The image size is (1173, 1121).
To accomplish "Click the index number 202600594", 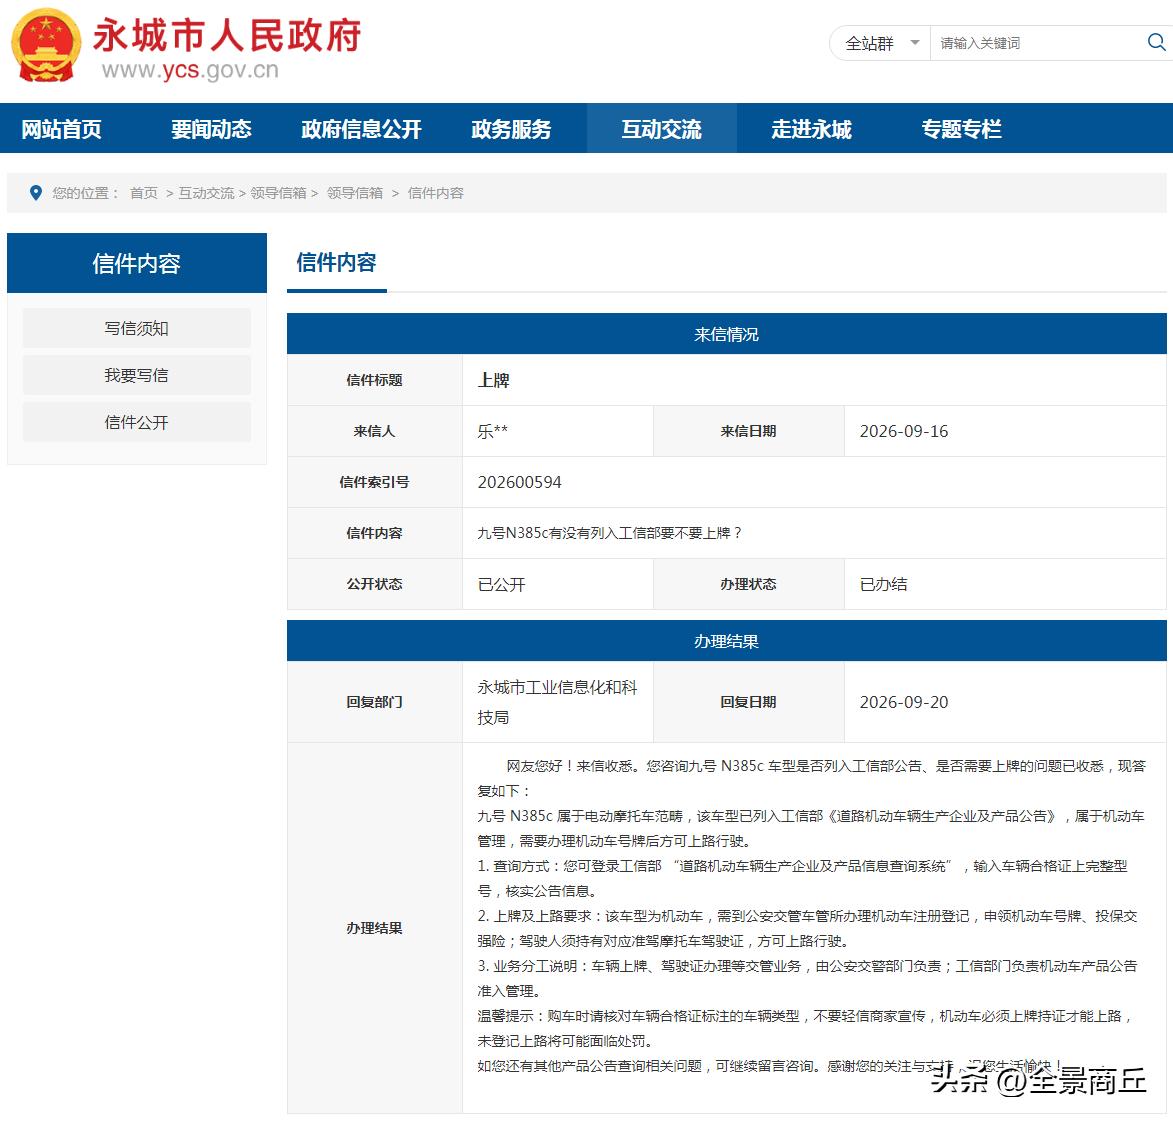I will [520, 482].
